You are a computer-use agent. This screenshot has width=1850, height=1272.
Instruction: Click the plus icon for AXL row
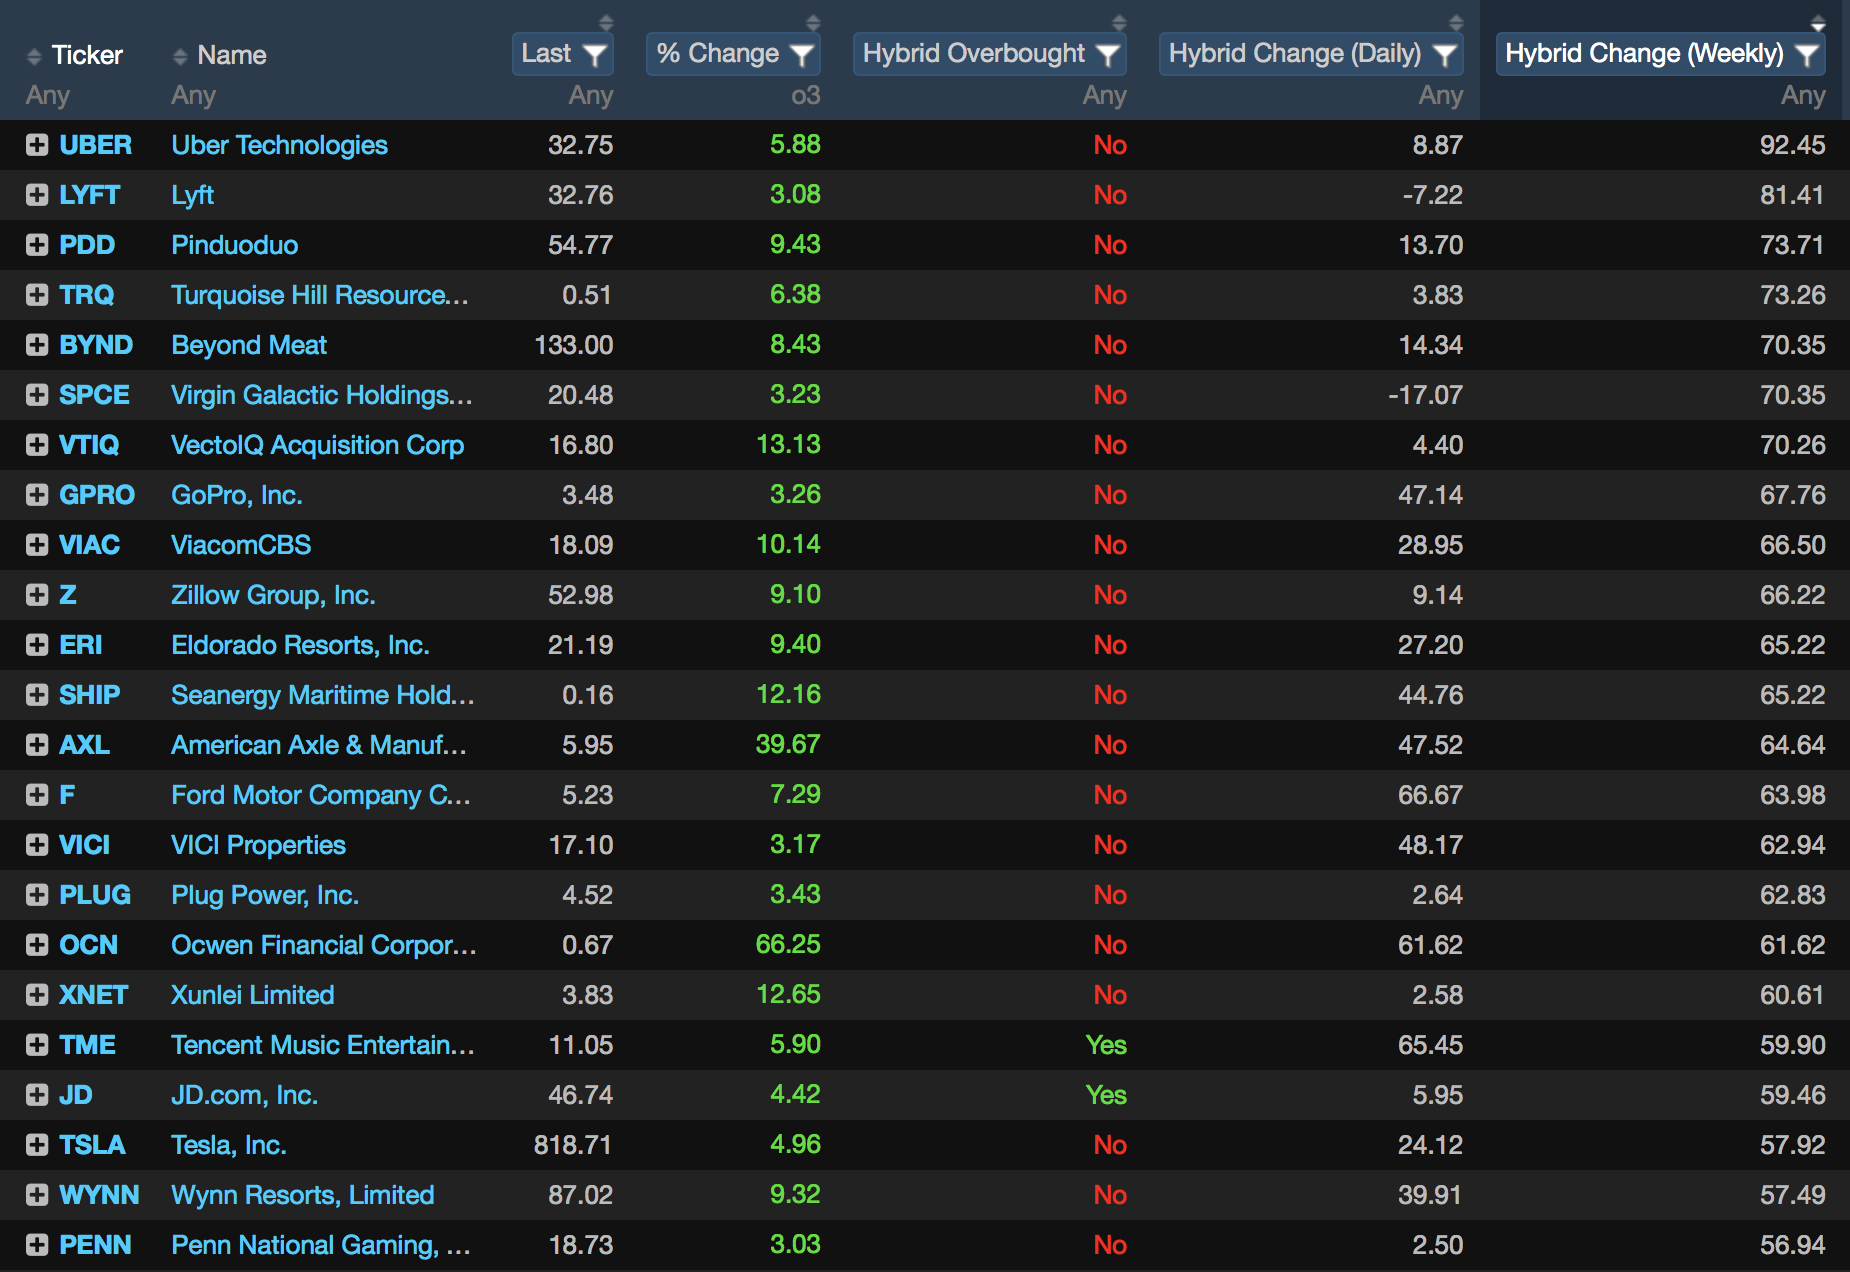(x=37, y=745)
